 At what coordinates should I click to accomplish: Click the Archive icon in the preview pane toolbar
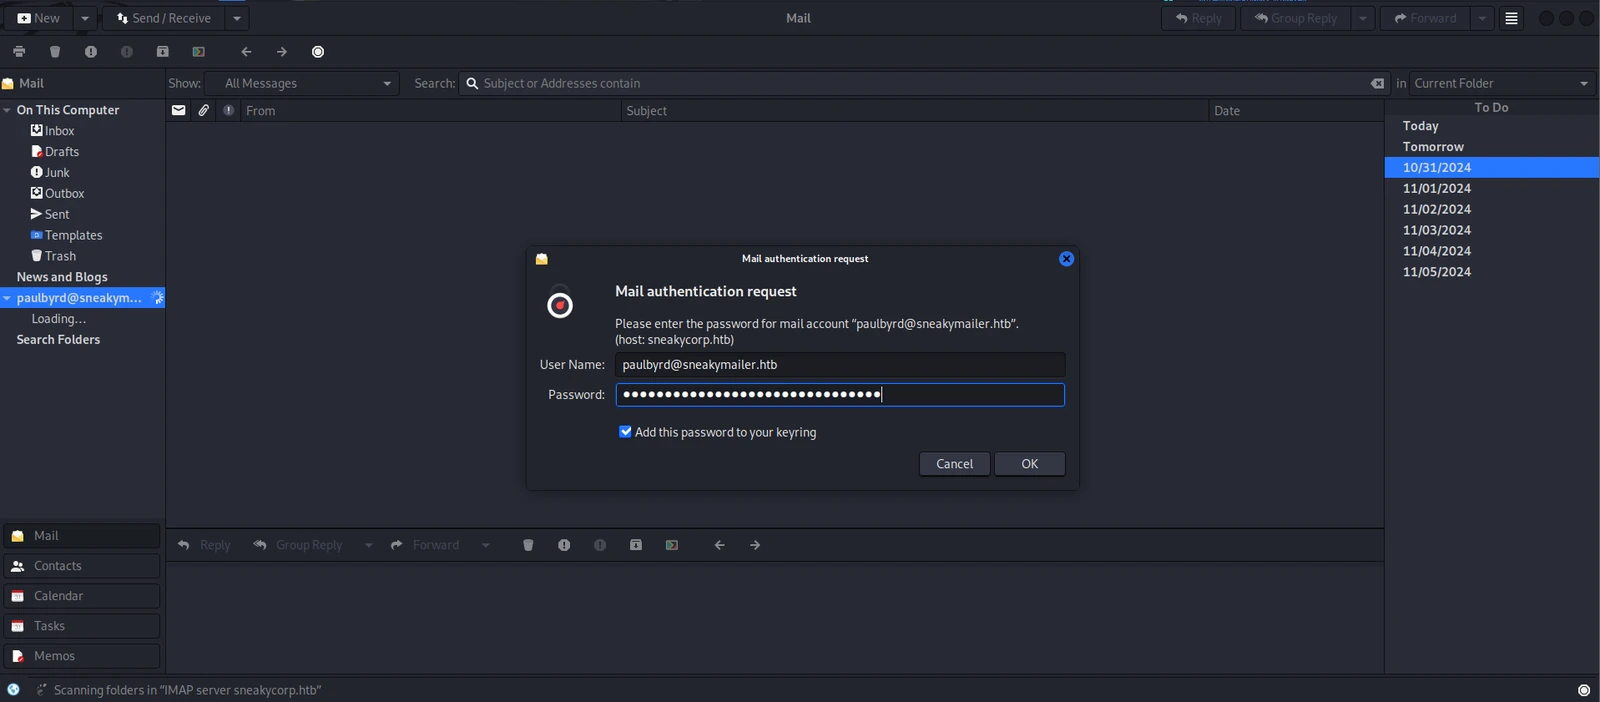click(x=636, y=545)
